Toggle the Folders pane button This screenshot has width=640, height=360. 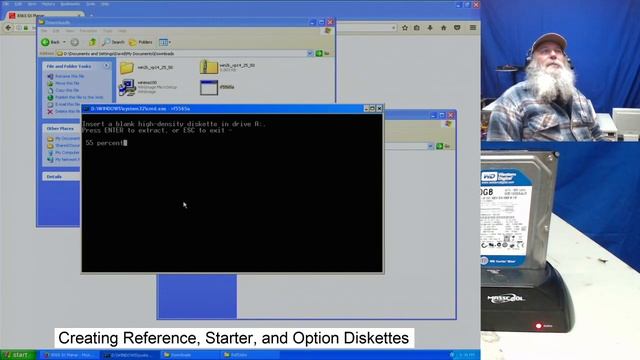point(140,42)
